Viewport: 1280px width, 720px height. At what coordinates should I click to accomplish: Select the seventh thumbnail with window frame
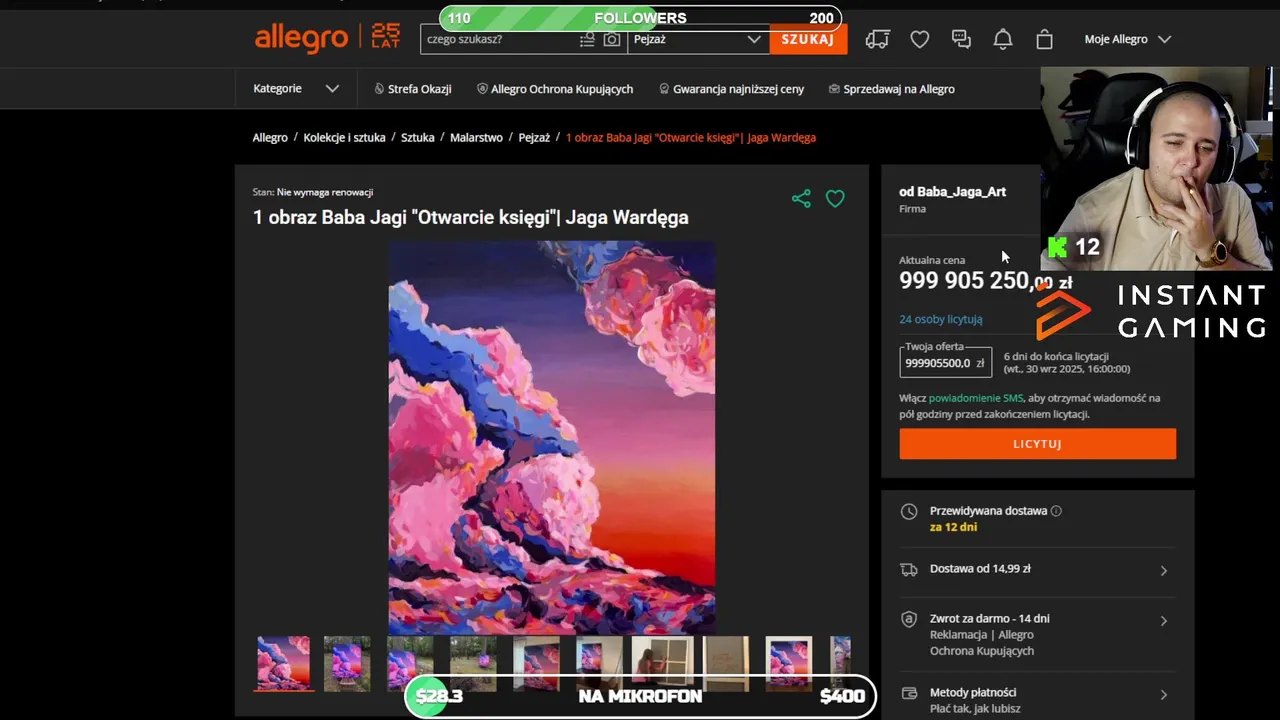[663, 663]
